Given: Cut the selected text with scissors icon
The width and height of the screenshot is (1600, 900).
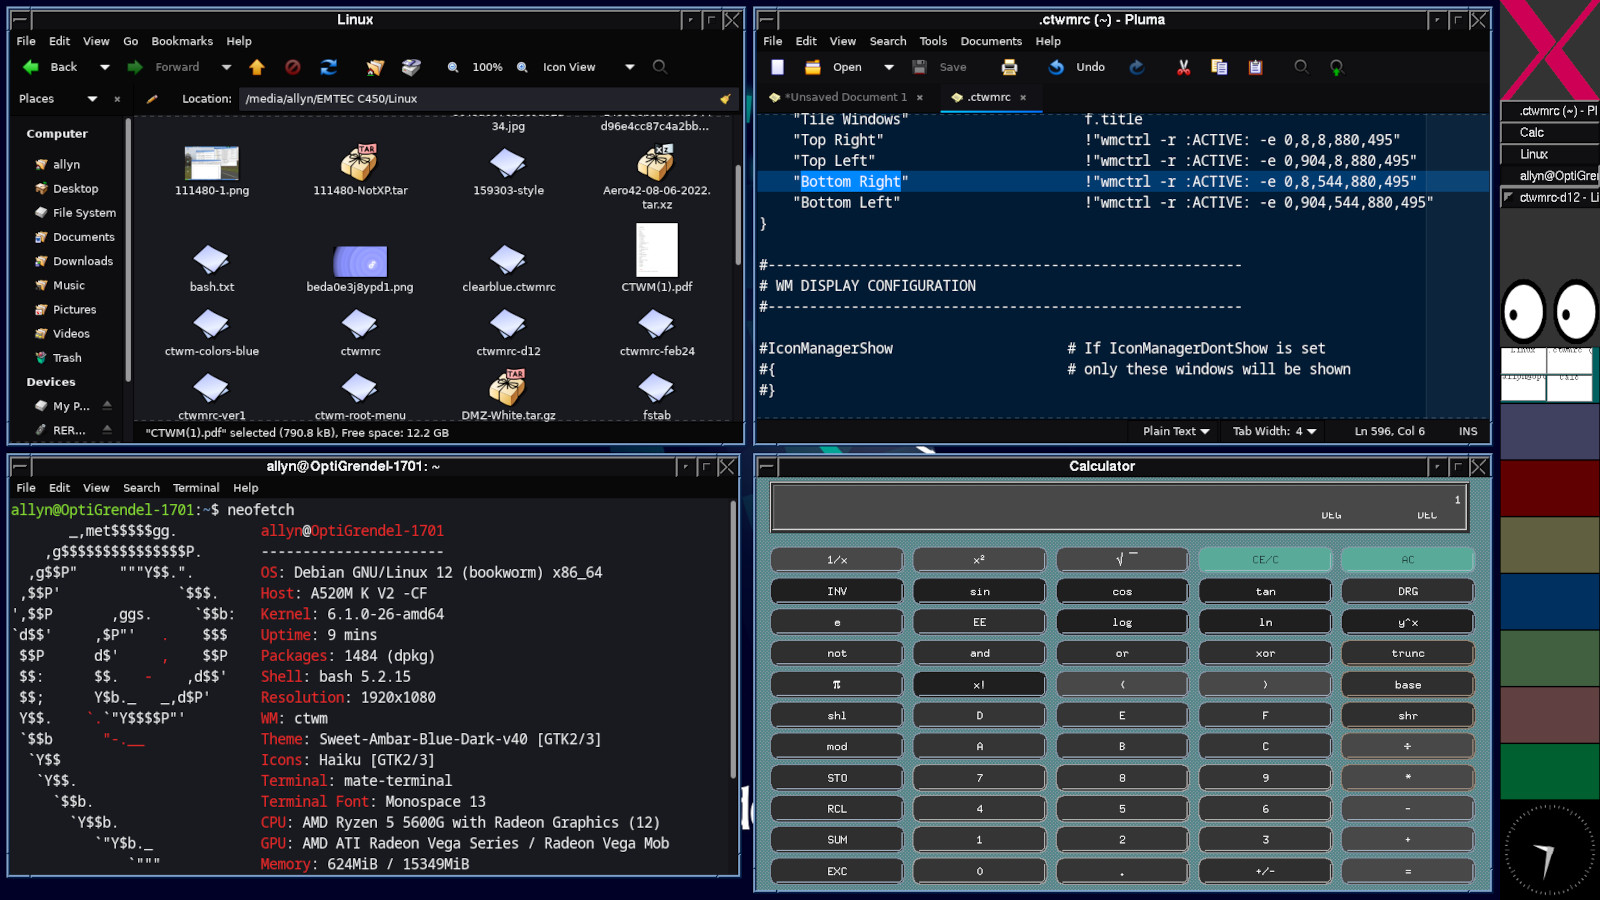Looking at the screenshot, I should 1183,67.
